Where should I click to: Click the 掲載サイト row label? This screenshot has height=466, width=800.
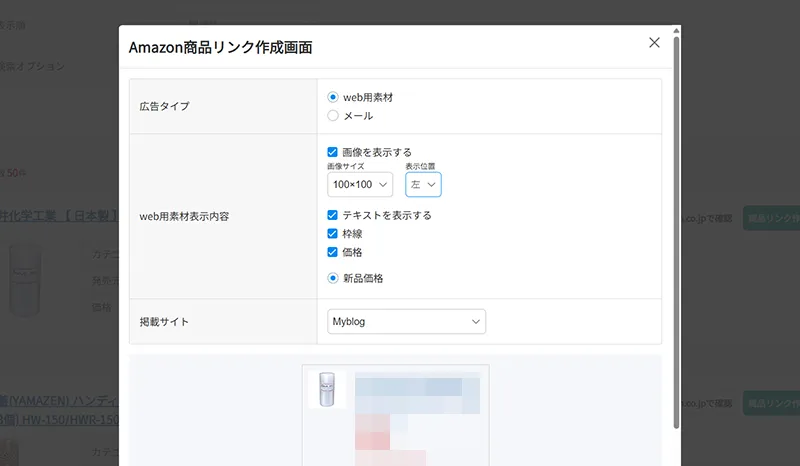pyautogui.click(x=164, y=322)
